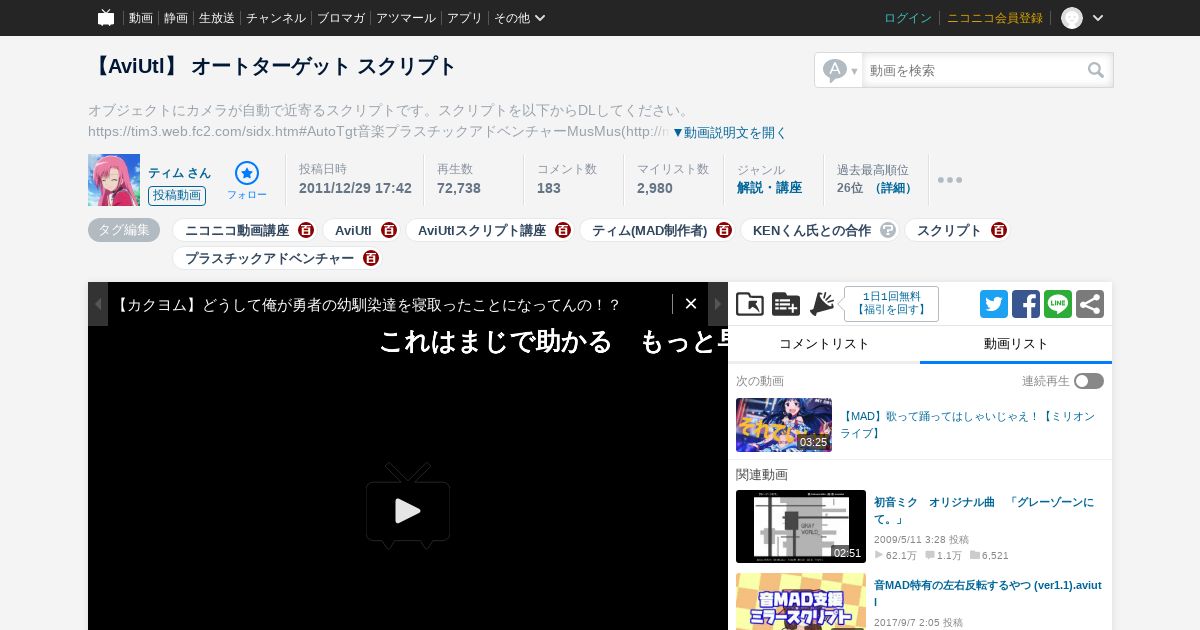Open 解説・講座 genre link
Image resolution: width=1200 pixels, height=630 pixels.
[769, 188]
